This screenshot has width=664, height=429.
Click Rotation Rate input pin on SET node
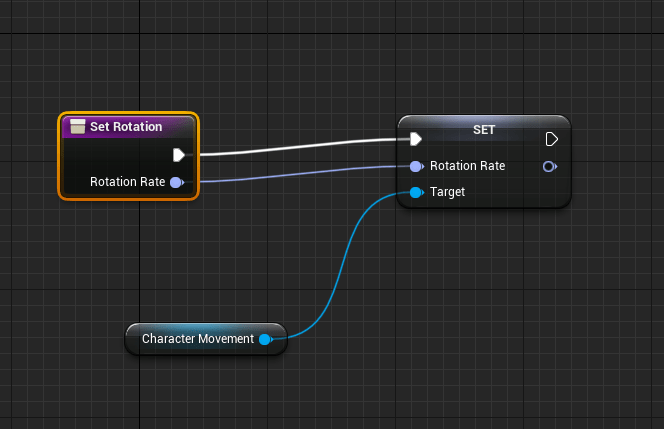pyautogui.click(x=416, y=166)
